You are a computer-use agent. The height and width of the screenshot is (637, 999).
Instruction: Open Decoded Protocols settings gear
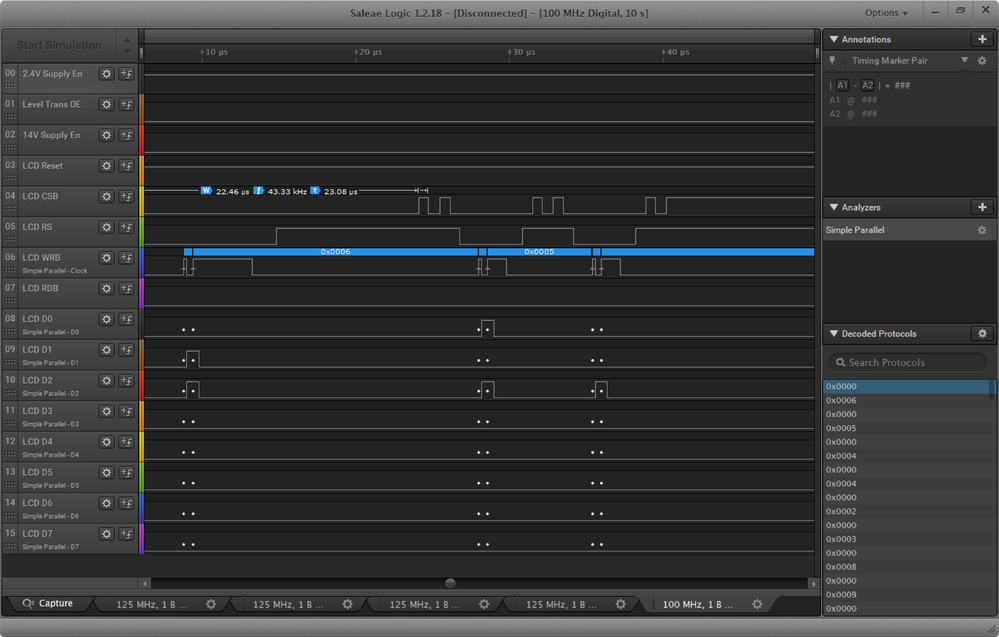click(x=982, y=333)
